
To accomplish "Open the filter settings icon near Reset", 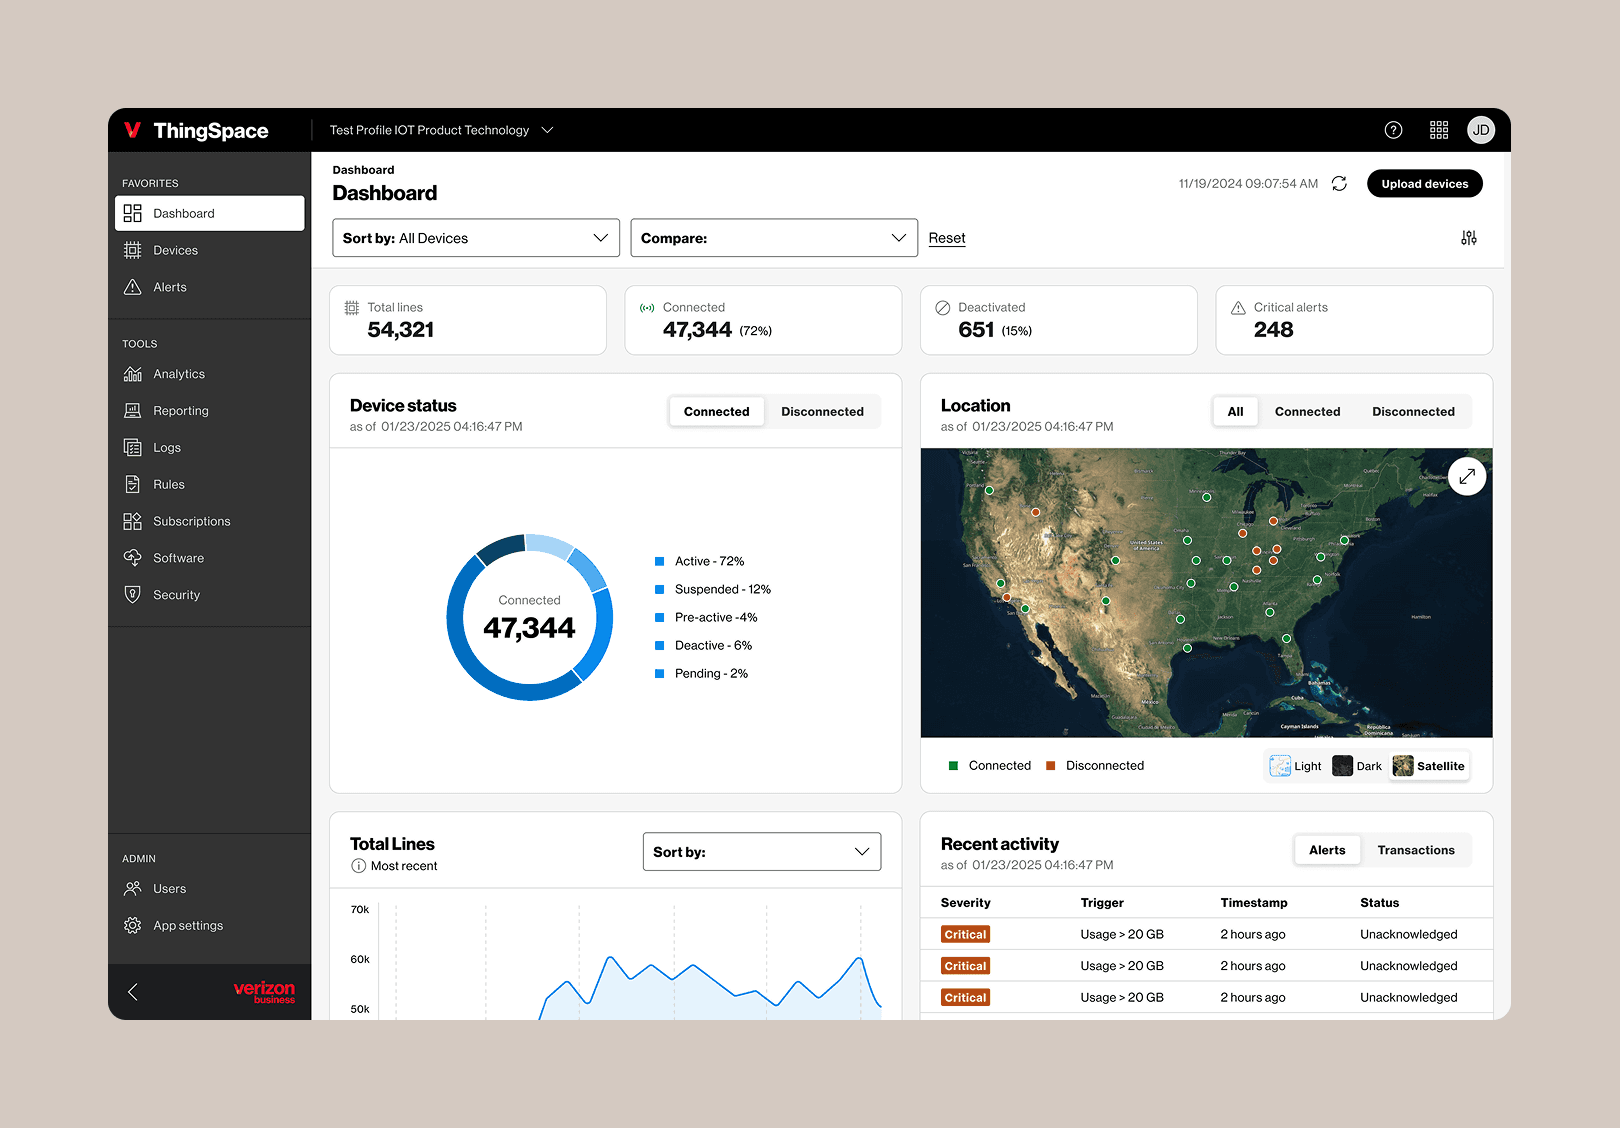I will pos(1468,237).
